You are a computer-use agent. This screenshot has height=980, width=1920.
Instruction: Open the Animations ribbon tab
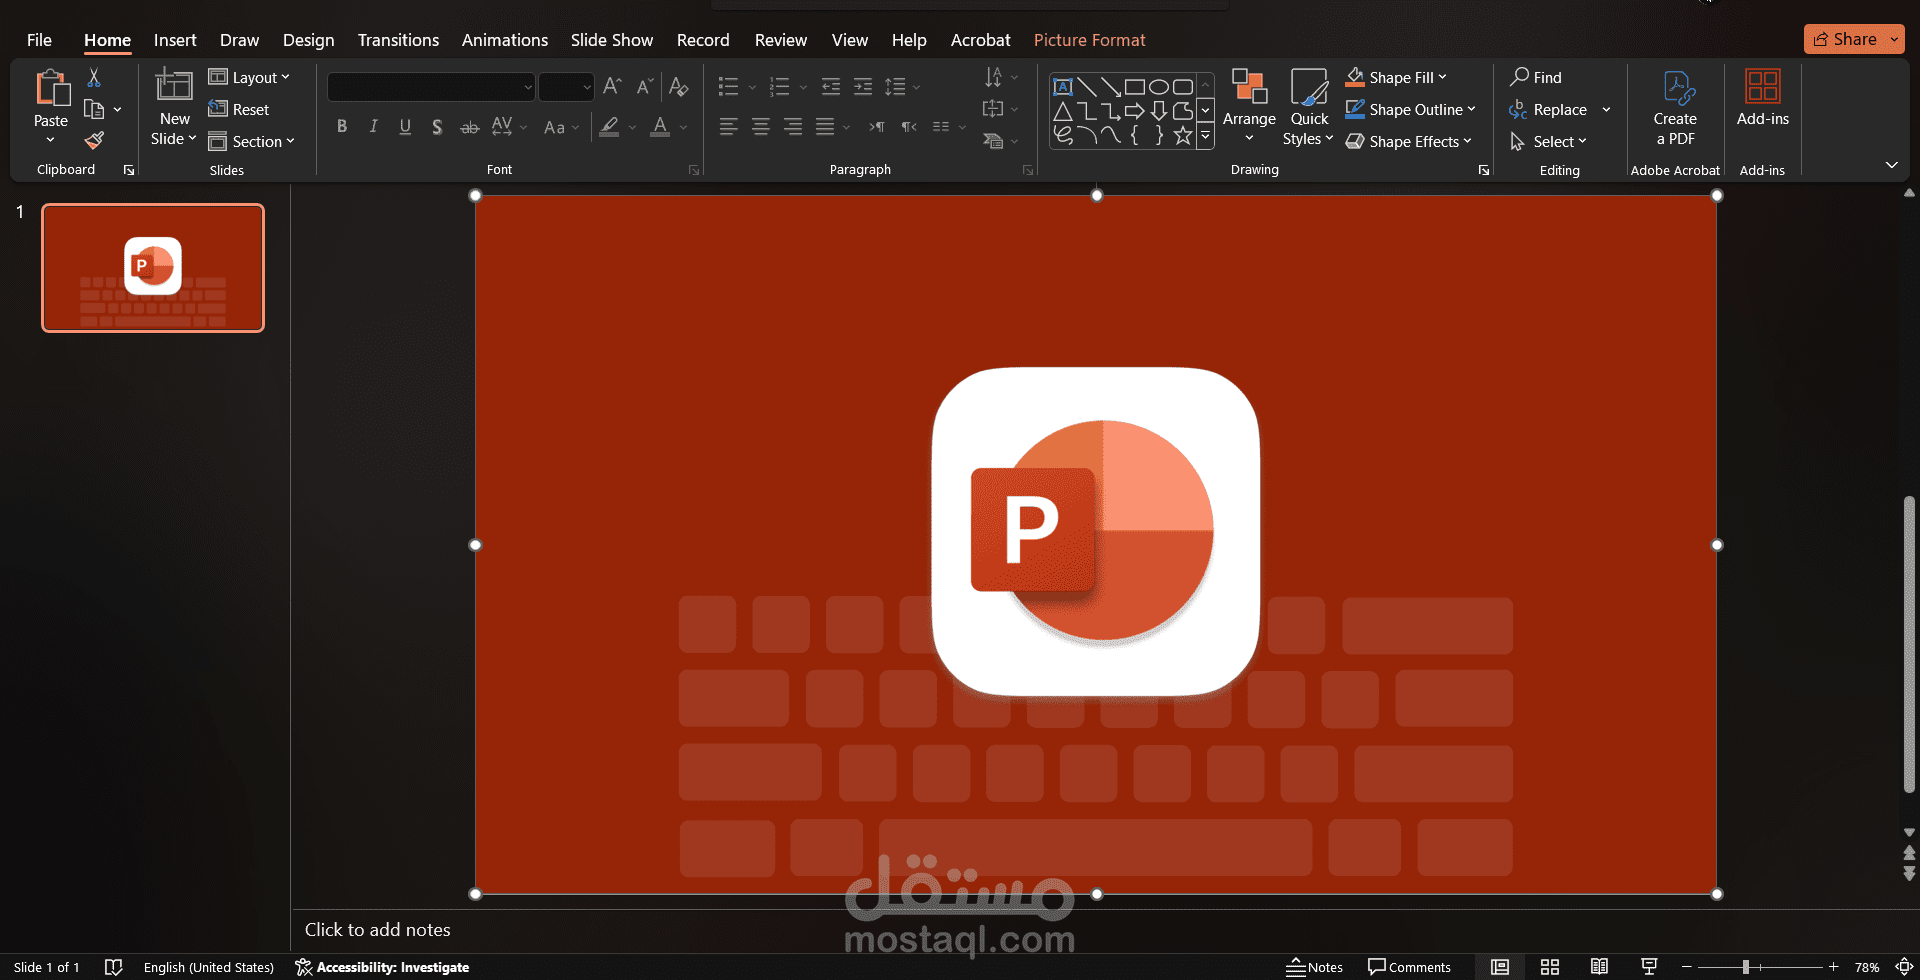tap(504, 40)
